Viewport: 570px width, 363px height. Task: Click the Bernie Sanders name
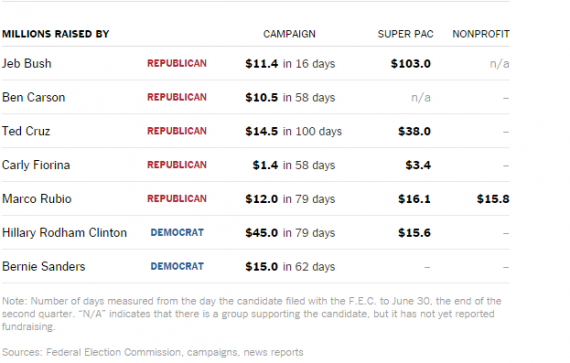44,266
